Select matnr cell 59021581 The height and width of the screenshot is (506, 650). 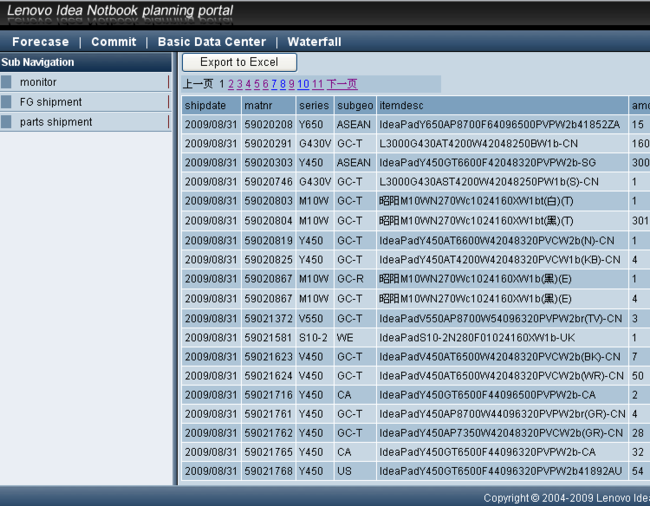tap(269, 337)
